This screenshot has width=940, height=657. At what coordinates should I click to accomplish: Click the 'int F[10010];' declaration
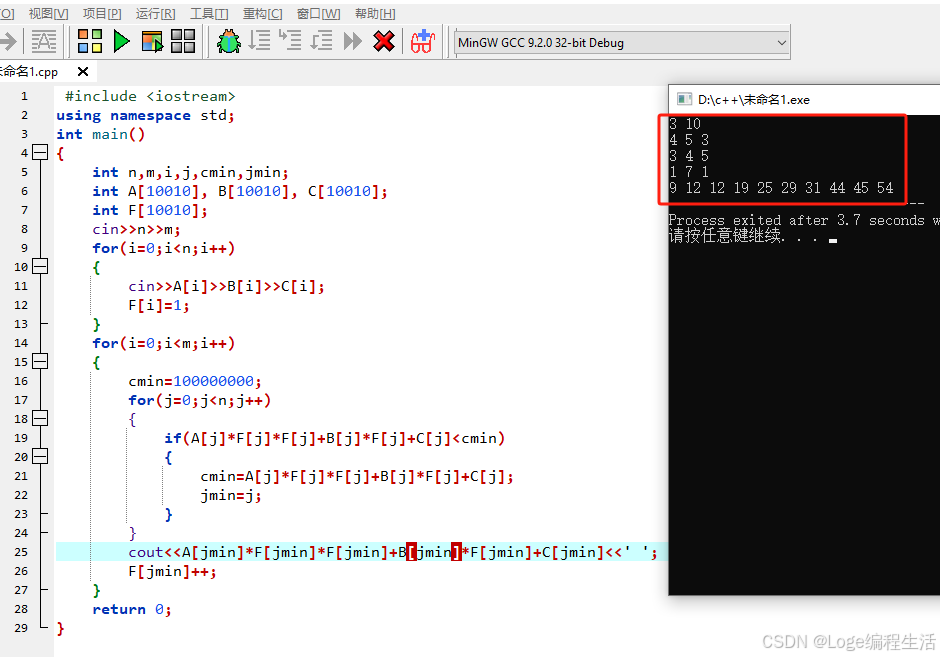click(150, 210)
